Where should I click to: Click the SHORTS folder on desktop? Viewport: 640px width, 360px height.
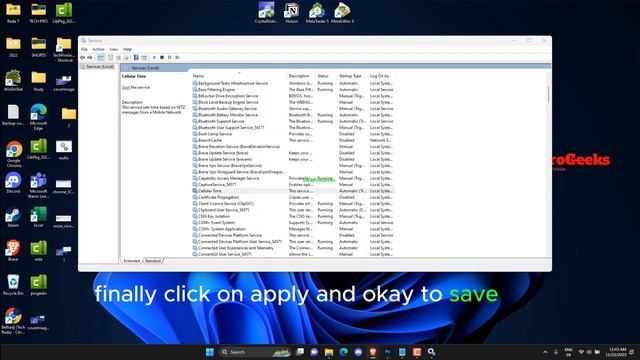tap(38, 47)
